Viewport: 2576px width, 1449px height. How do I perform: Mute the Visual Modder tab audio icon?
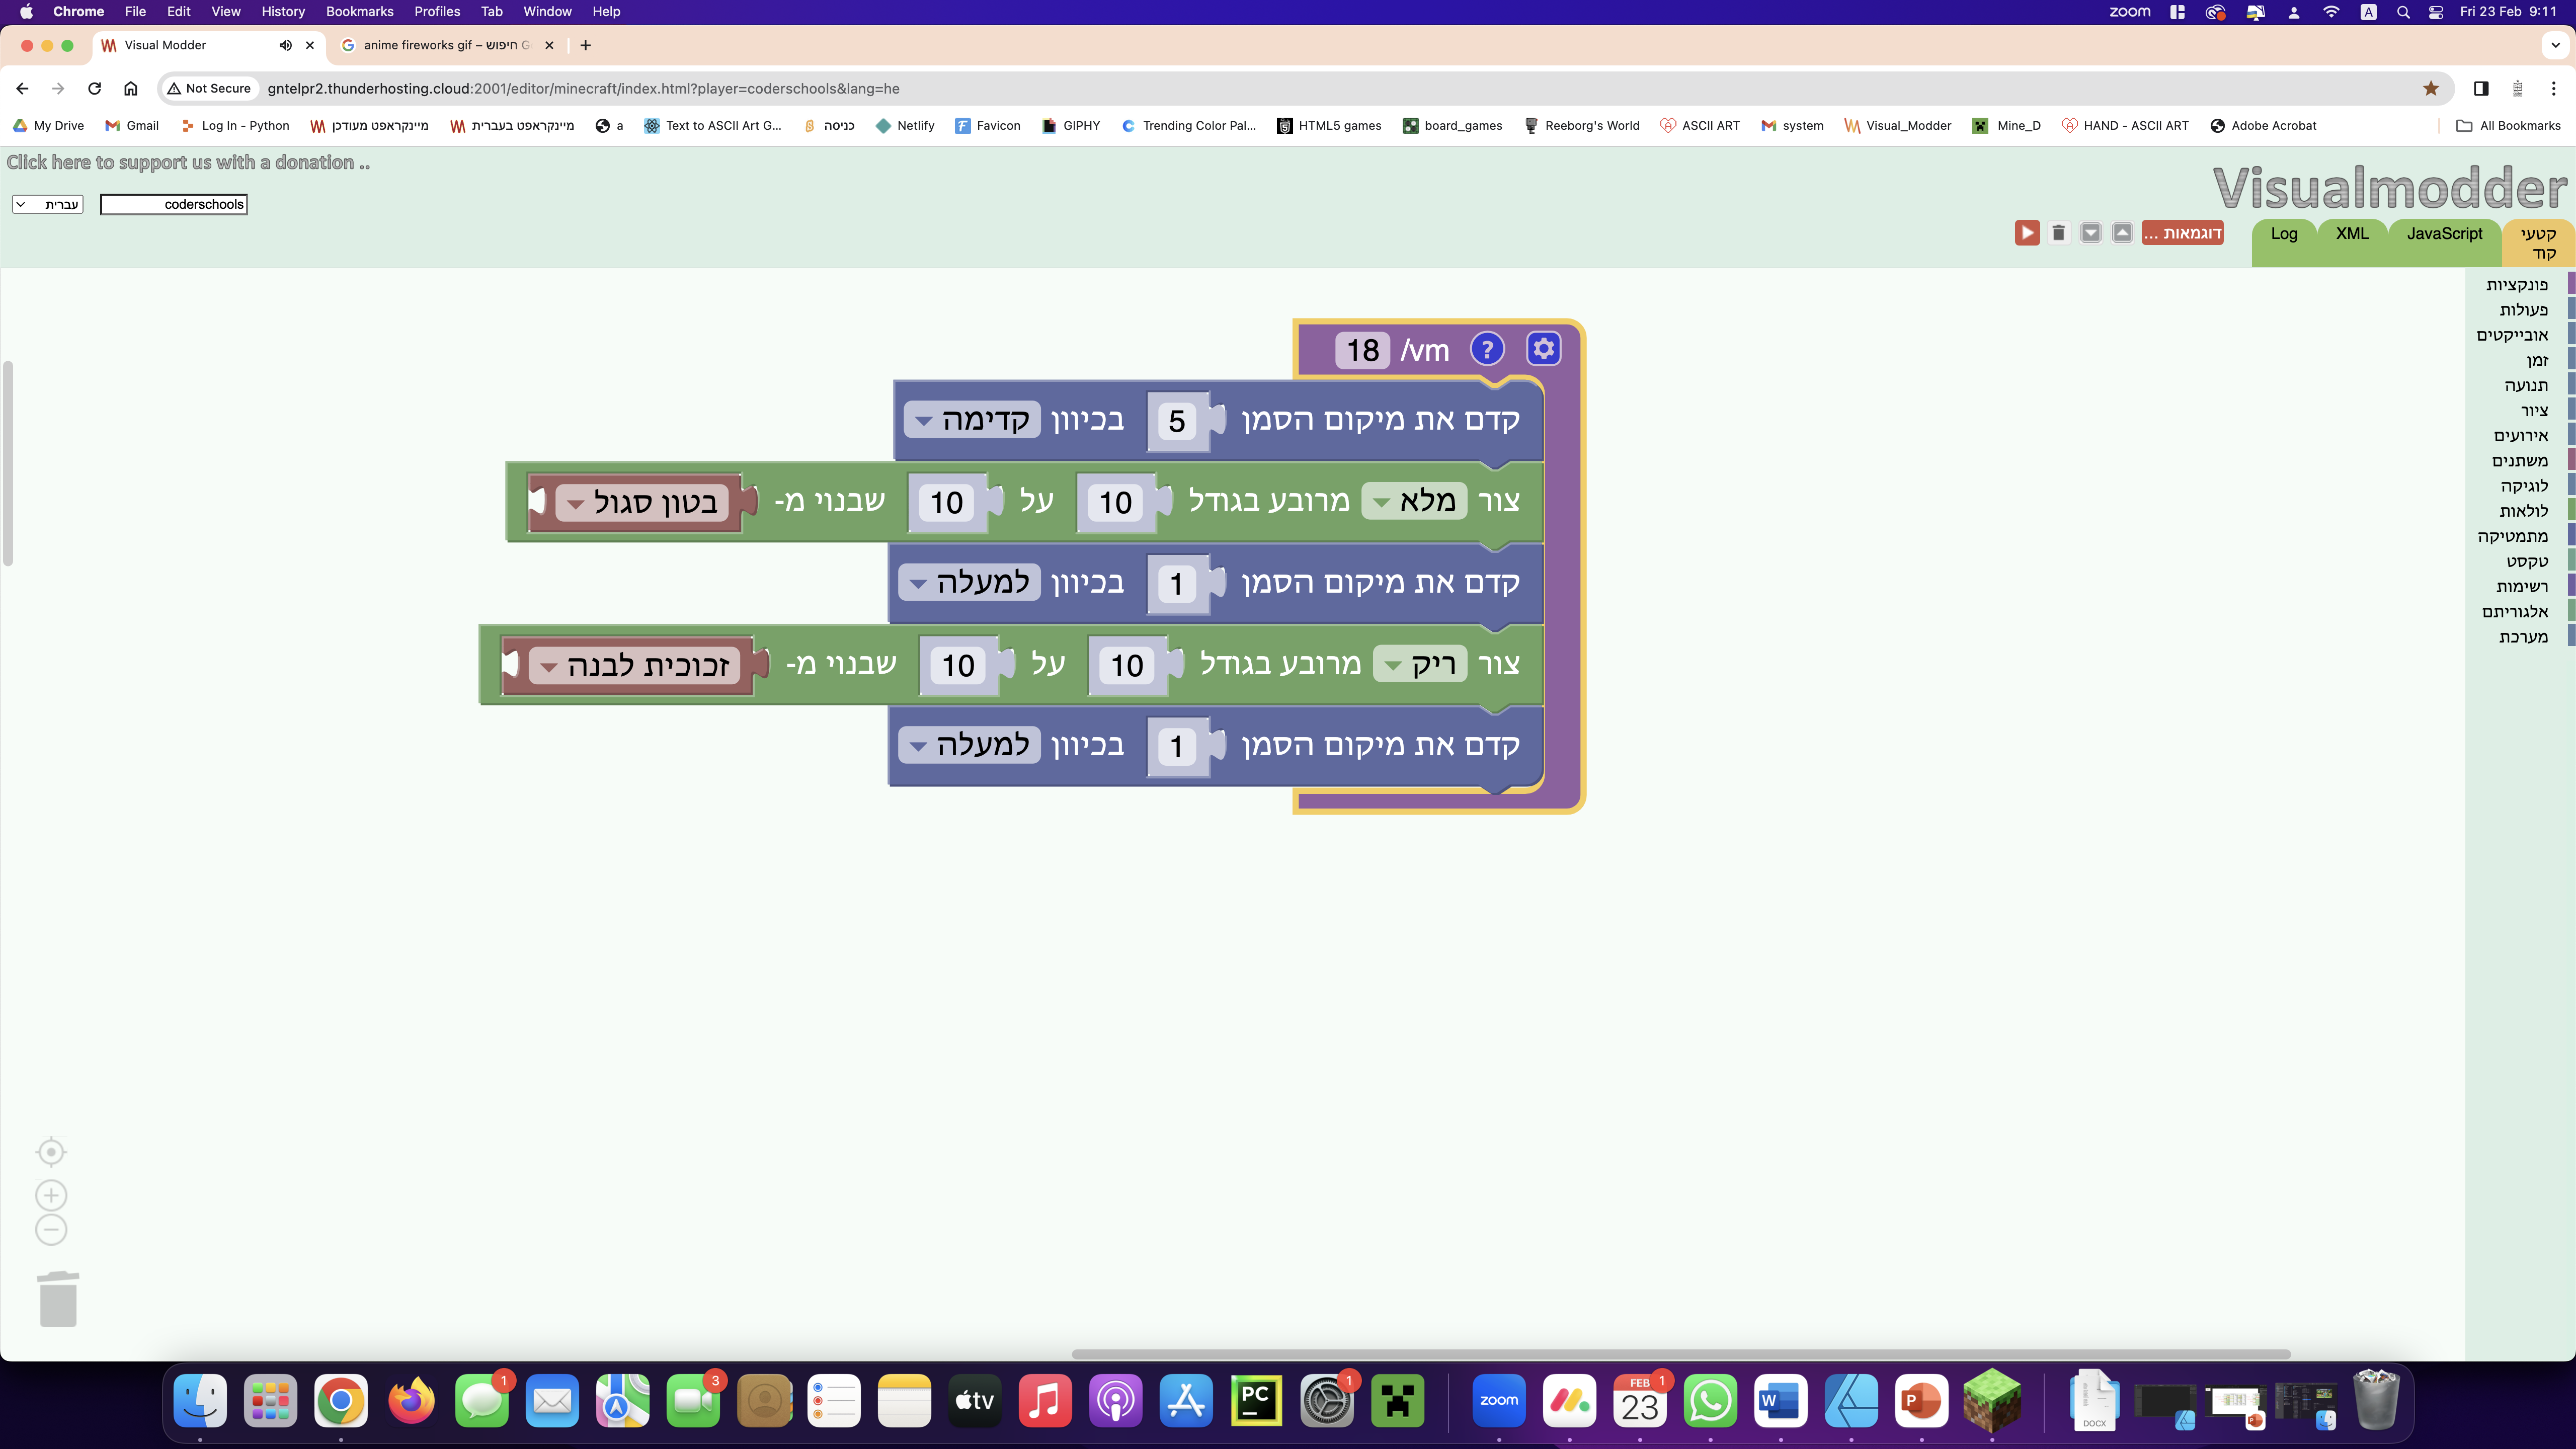pos(286,45)
